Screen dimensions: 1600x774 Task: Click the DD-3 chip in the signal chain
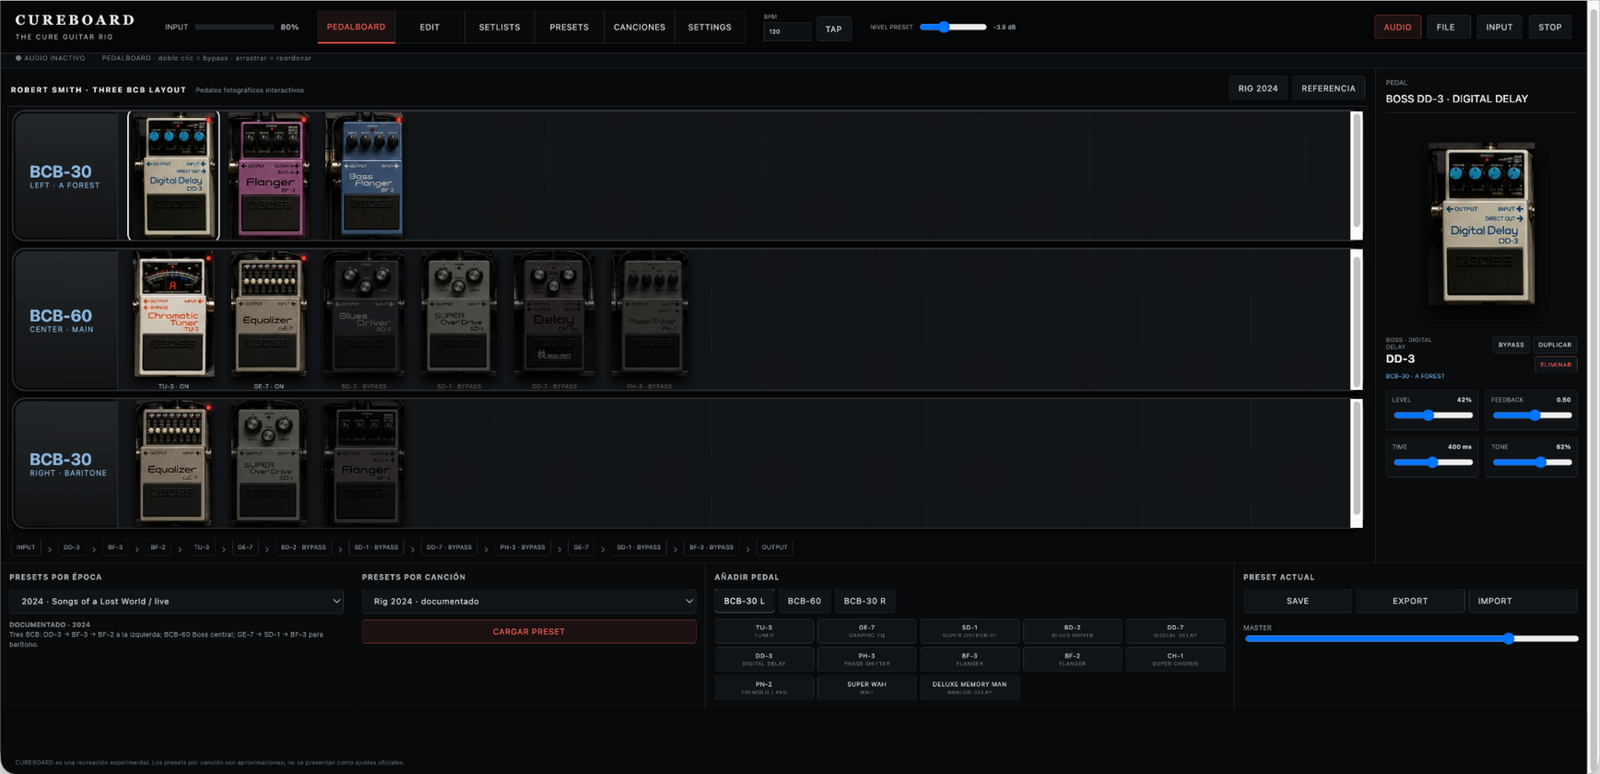pyautogui.click(x=72, y=548)
